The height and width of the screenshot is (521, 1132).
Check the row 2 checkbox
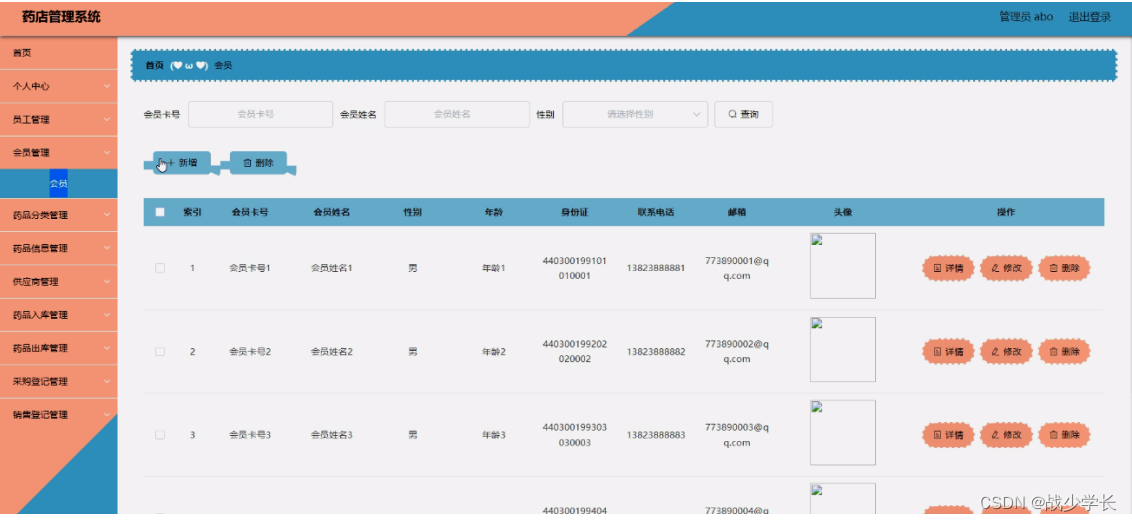160,351
